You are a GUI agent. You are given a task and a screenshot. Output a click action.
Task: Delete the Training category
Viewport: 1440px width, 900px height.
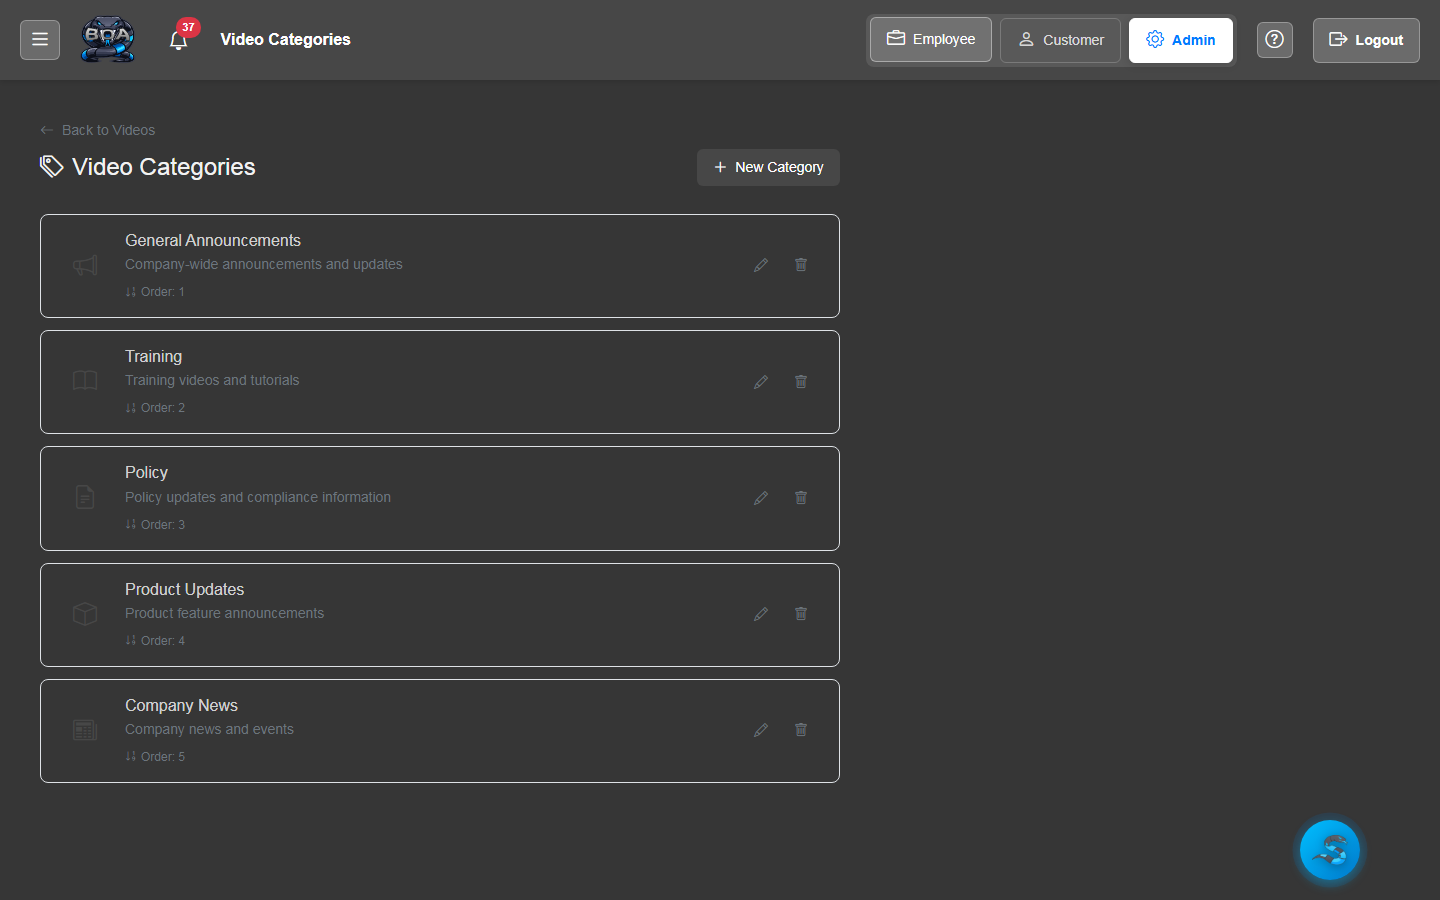801,382
